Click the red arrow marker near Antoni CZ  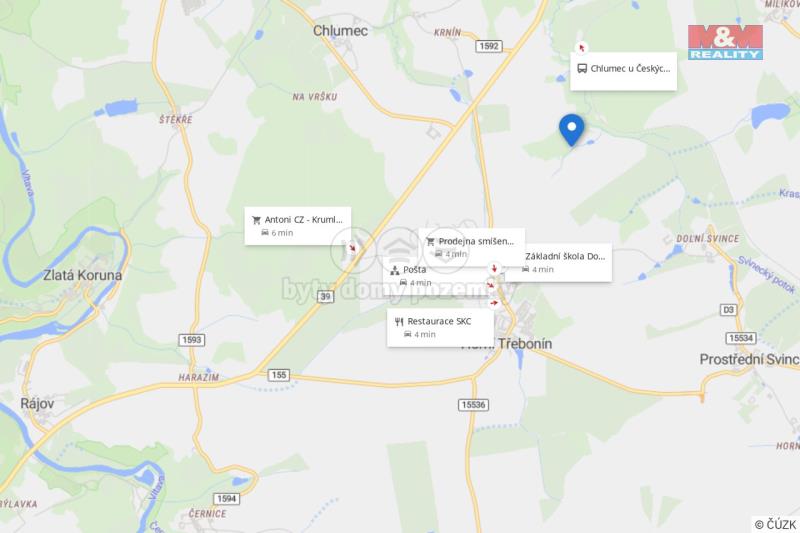[352, 248]
